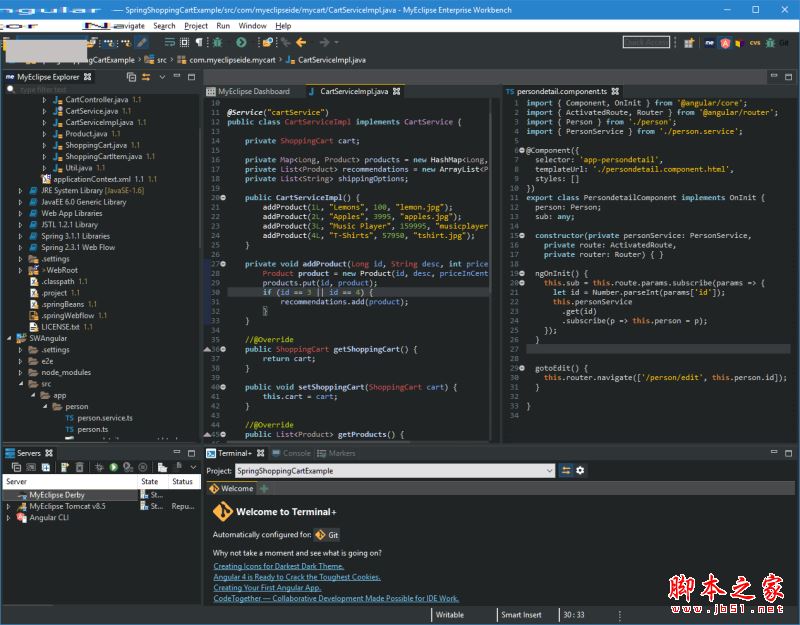Image resolution: width=800 pixels, height=625 pixels.
Task: Expand the WebRoot folder
Action: (20, 270)
